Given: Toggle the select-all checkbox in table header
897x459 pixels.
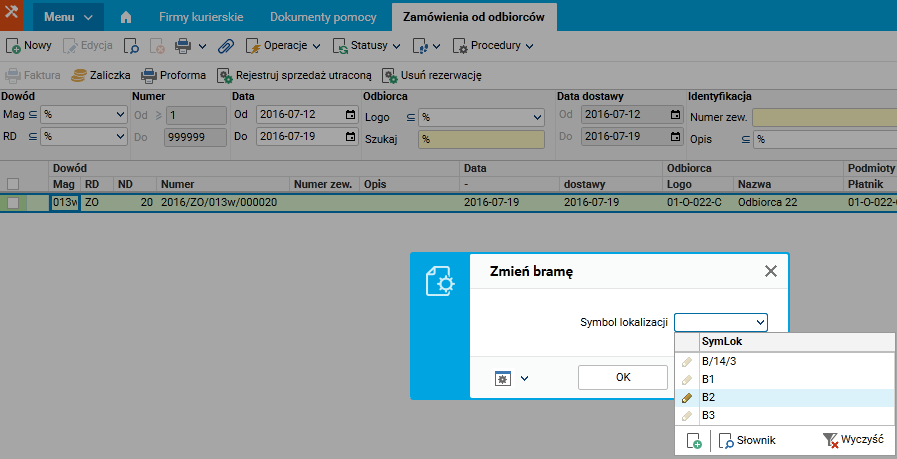Looking at the screenshot, I should (13, 184).
